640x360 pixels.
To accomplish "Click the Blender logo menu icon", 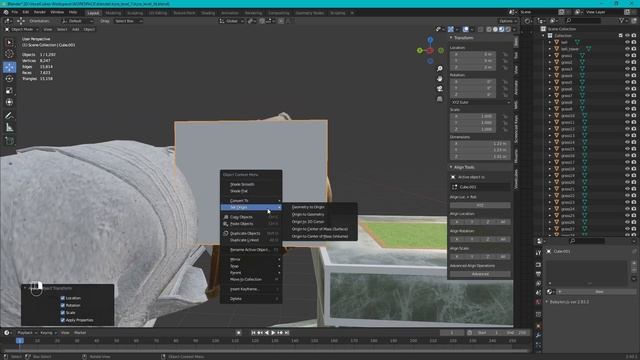I will pos(6,12).
